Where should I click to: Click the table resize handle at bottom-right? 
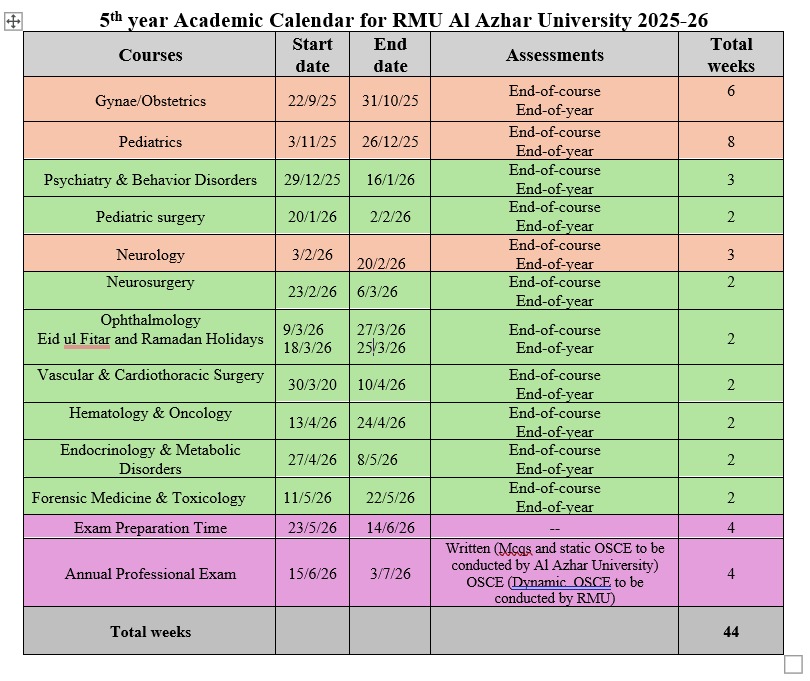792,663
